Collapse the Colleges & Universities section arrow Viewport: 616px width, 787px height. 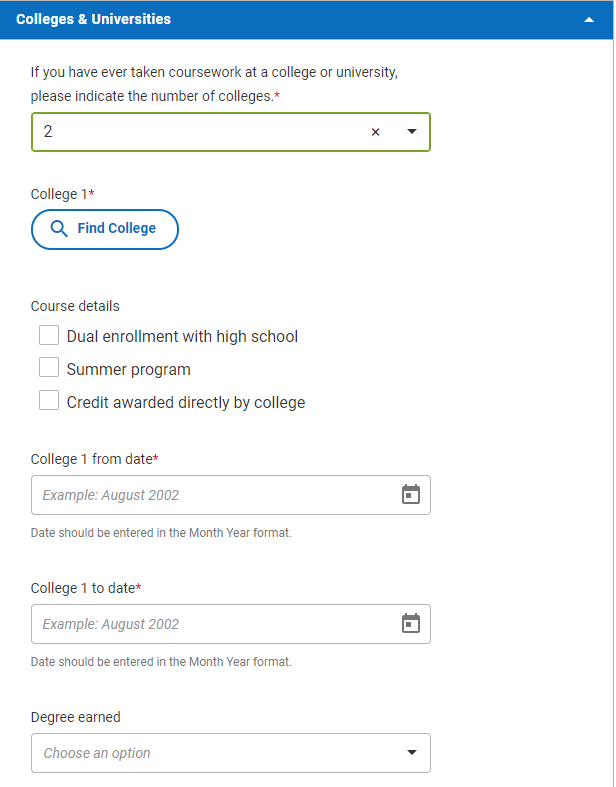(590, 20)
